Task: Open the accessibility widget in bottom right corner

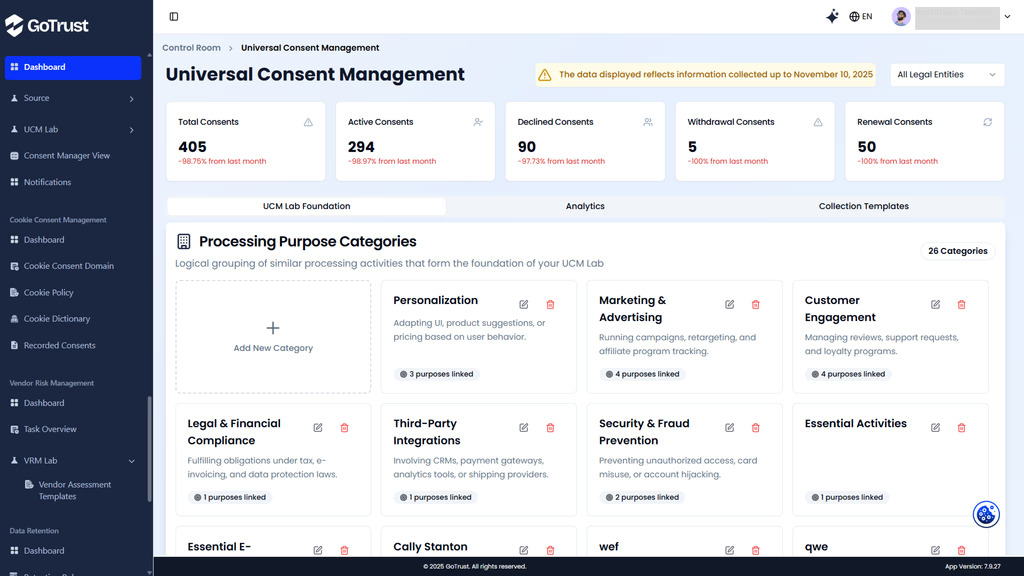Action: [986, 513]
